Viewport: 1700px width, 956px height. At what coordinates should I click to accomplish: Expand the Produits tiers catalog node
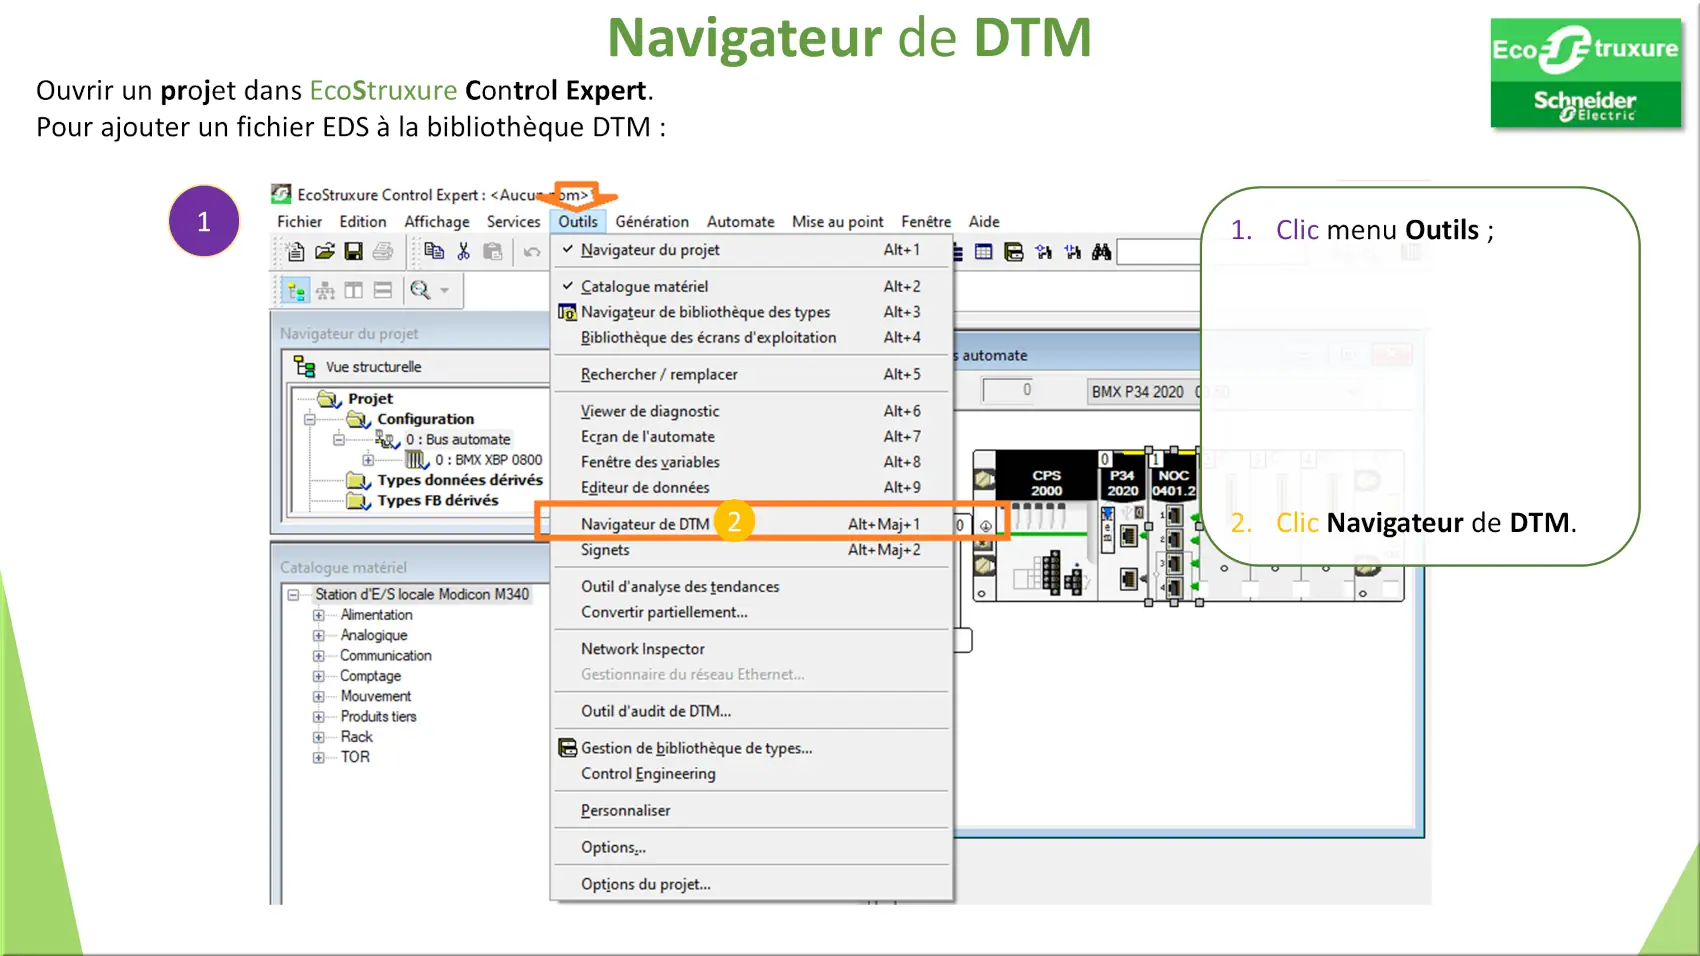[x=318, y=717]
